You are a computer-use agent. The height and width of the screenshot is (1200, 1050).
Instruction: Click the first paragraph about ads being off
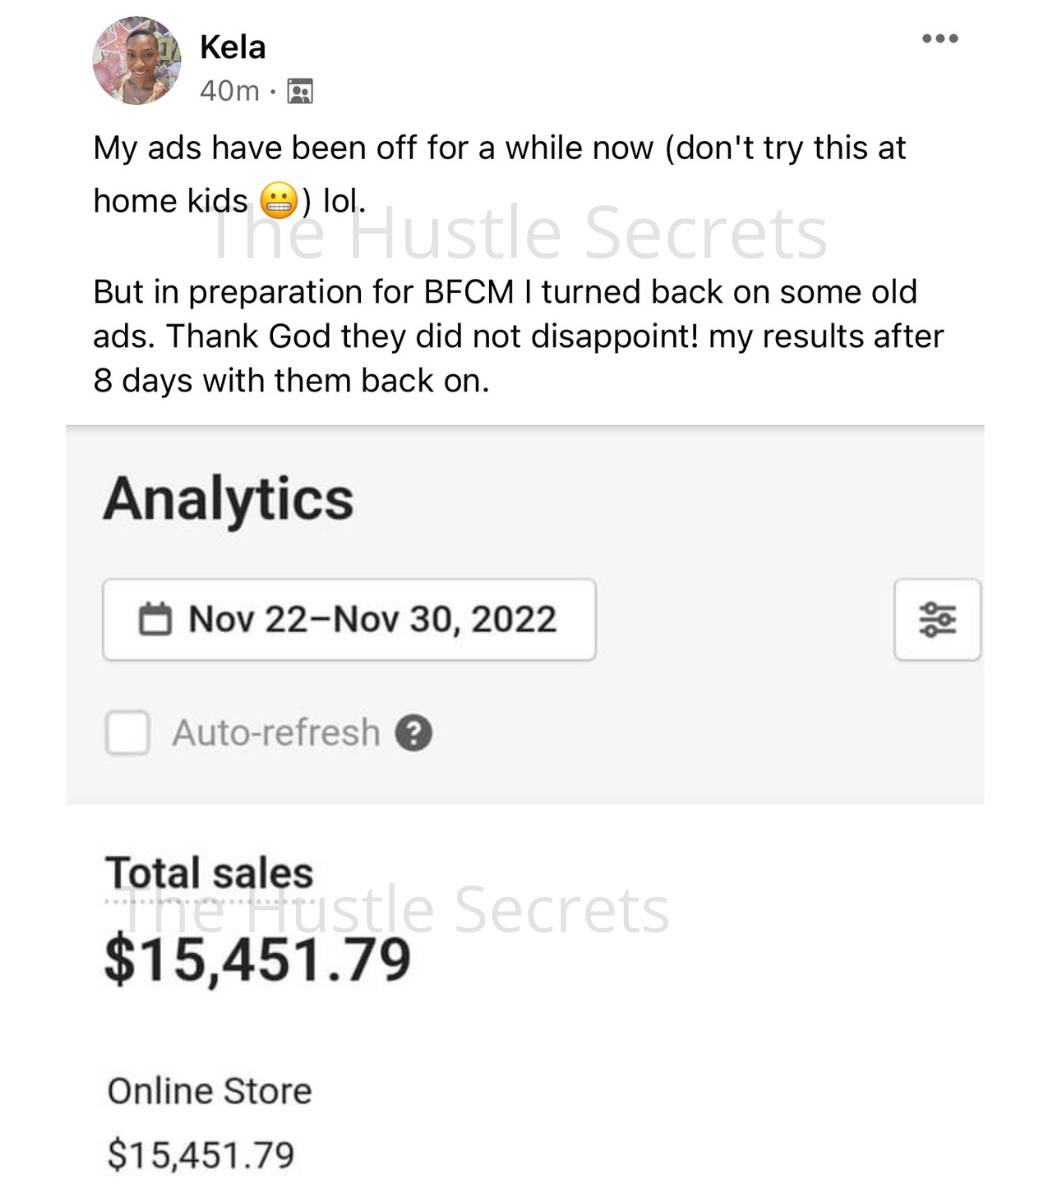tap(499, 174)
